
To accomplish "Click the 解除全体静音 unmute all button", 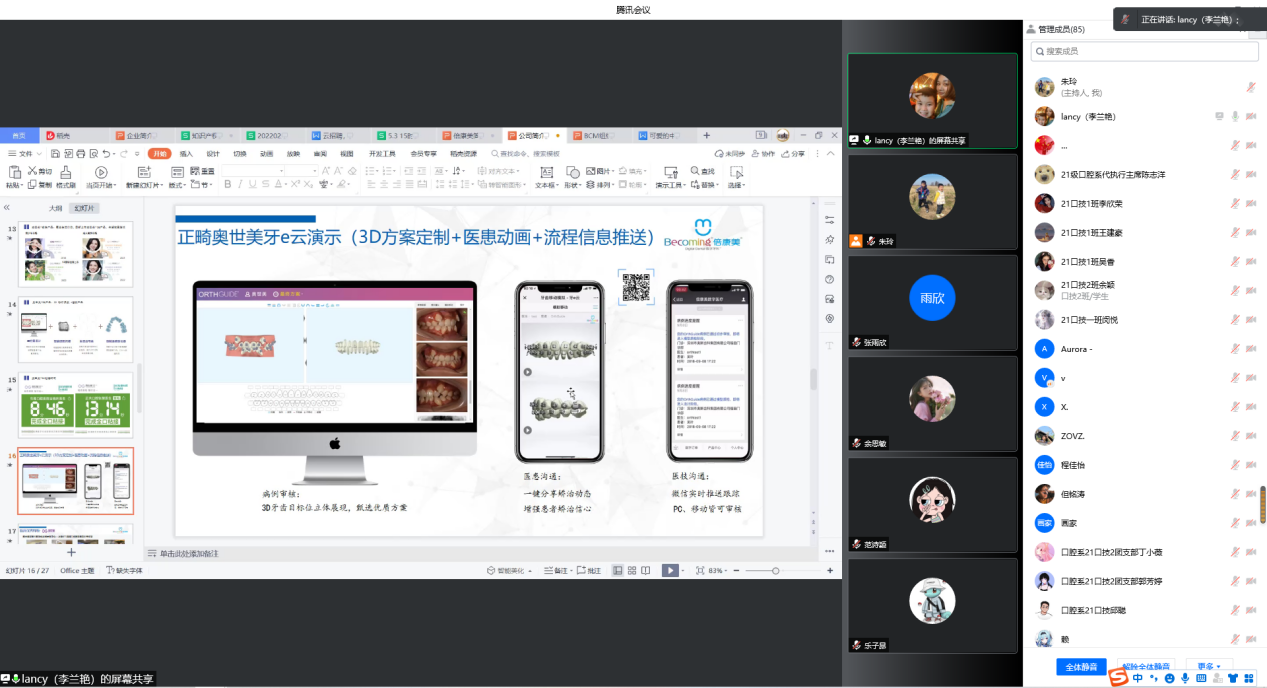I will tap(1144, 666).
